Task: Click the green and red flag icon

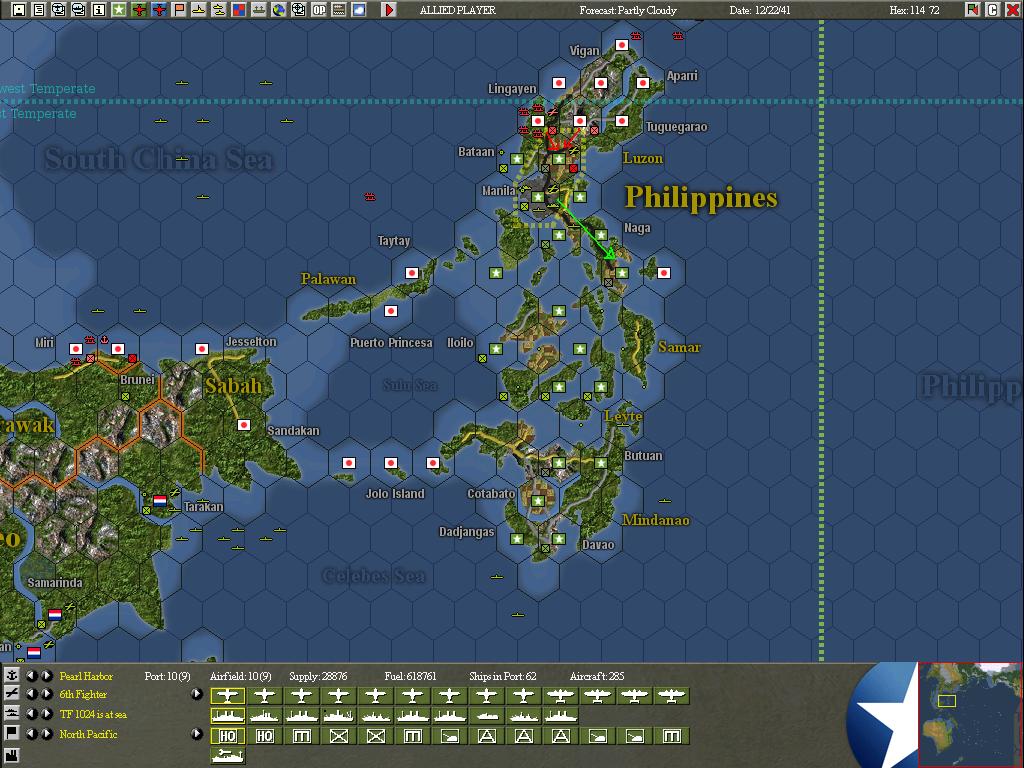Action: (x=972, y=10)
